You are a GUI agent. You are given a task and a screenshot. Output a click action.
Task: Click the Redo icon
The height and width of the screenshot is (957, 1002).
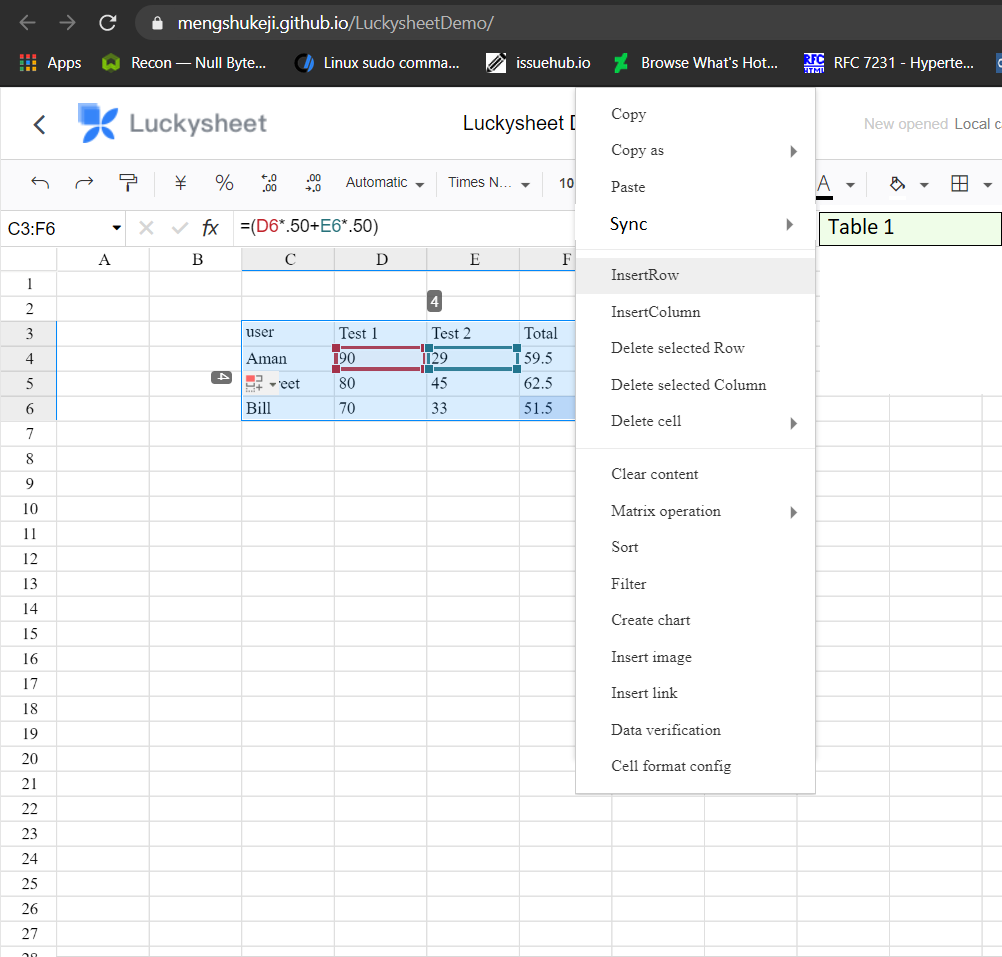pos(84,183)
